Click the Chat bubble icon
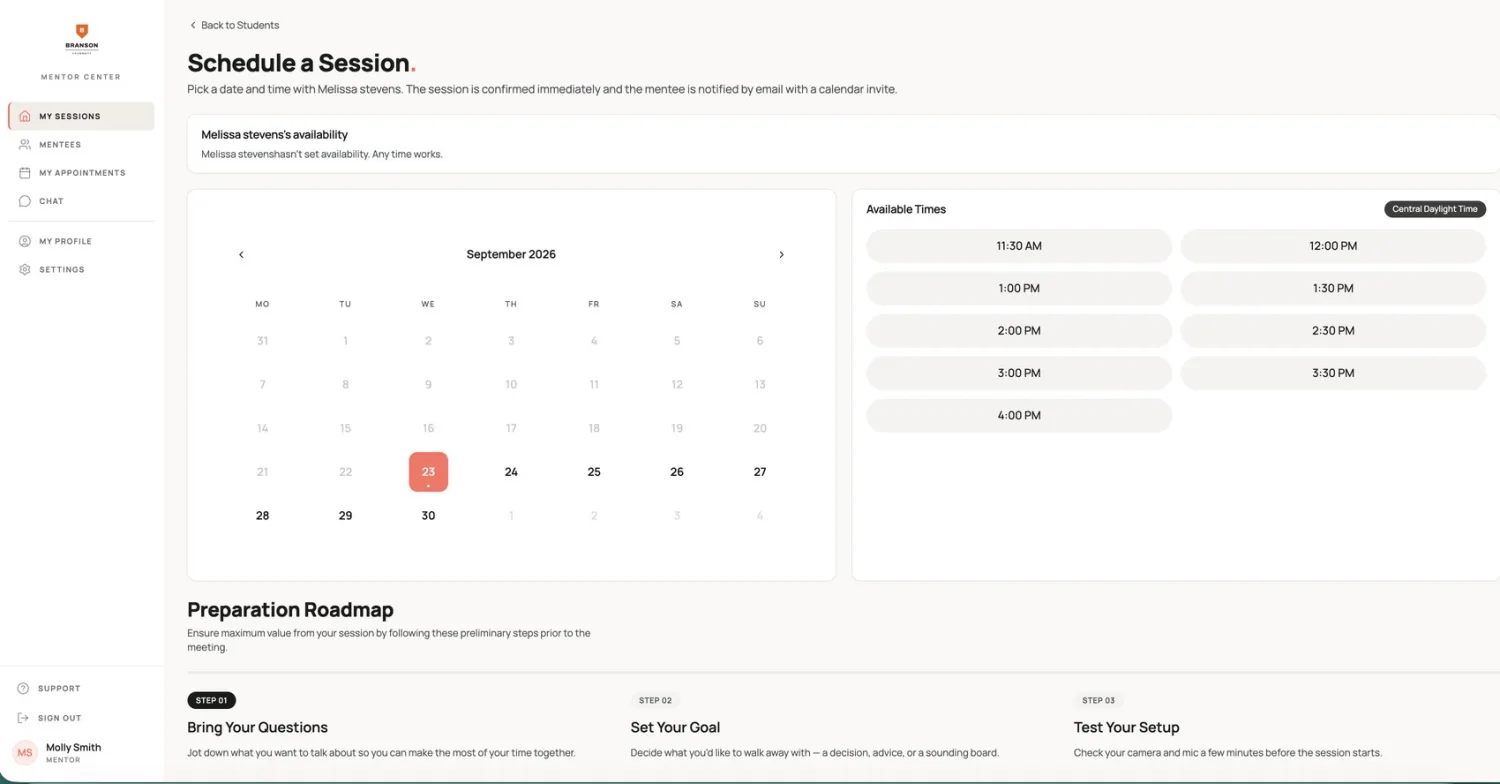 tap(25, 201)
